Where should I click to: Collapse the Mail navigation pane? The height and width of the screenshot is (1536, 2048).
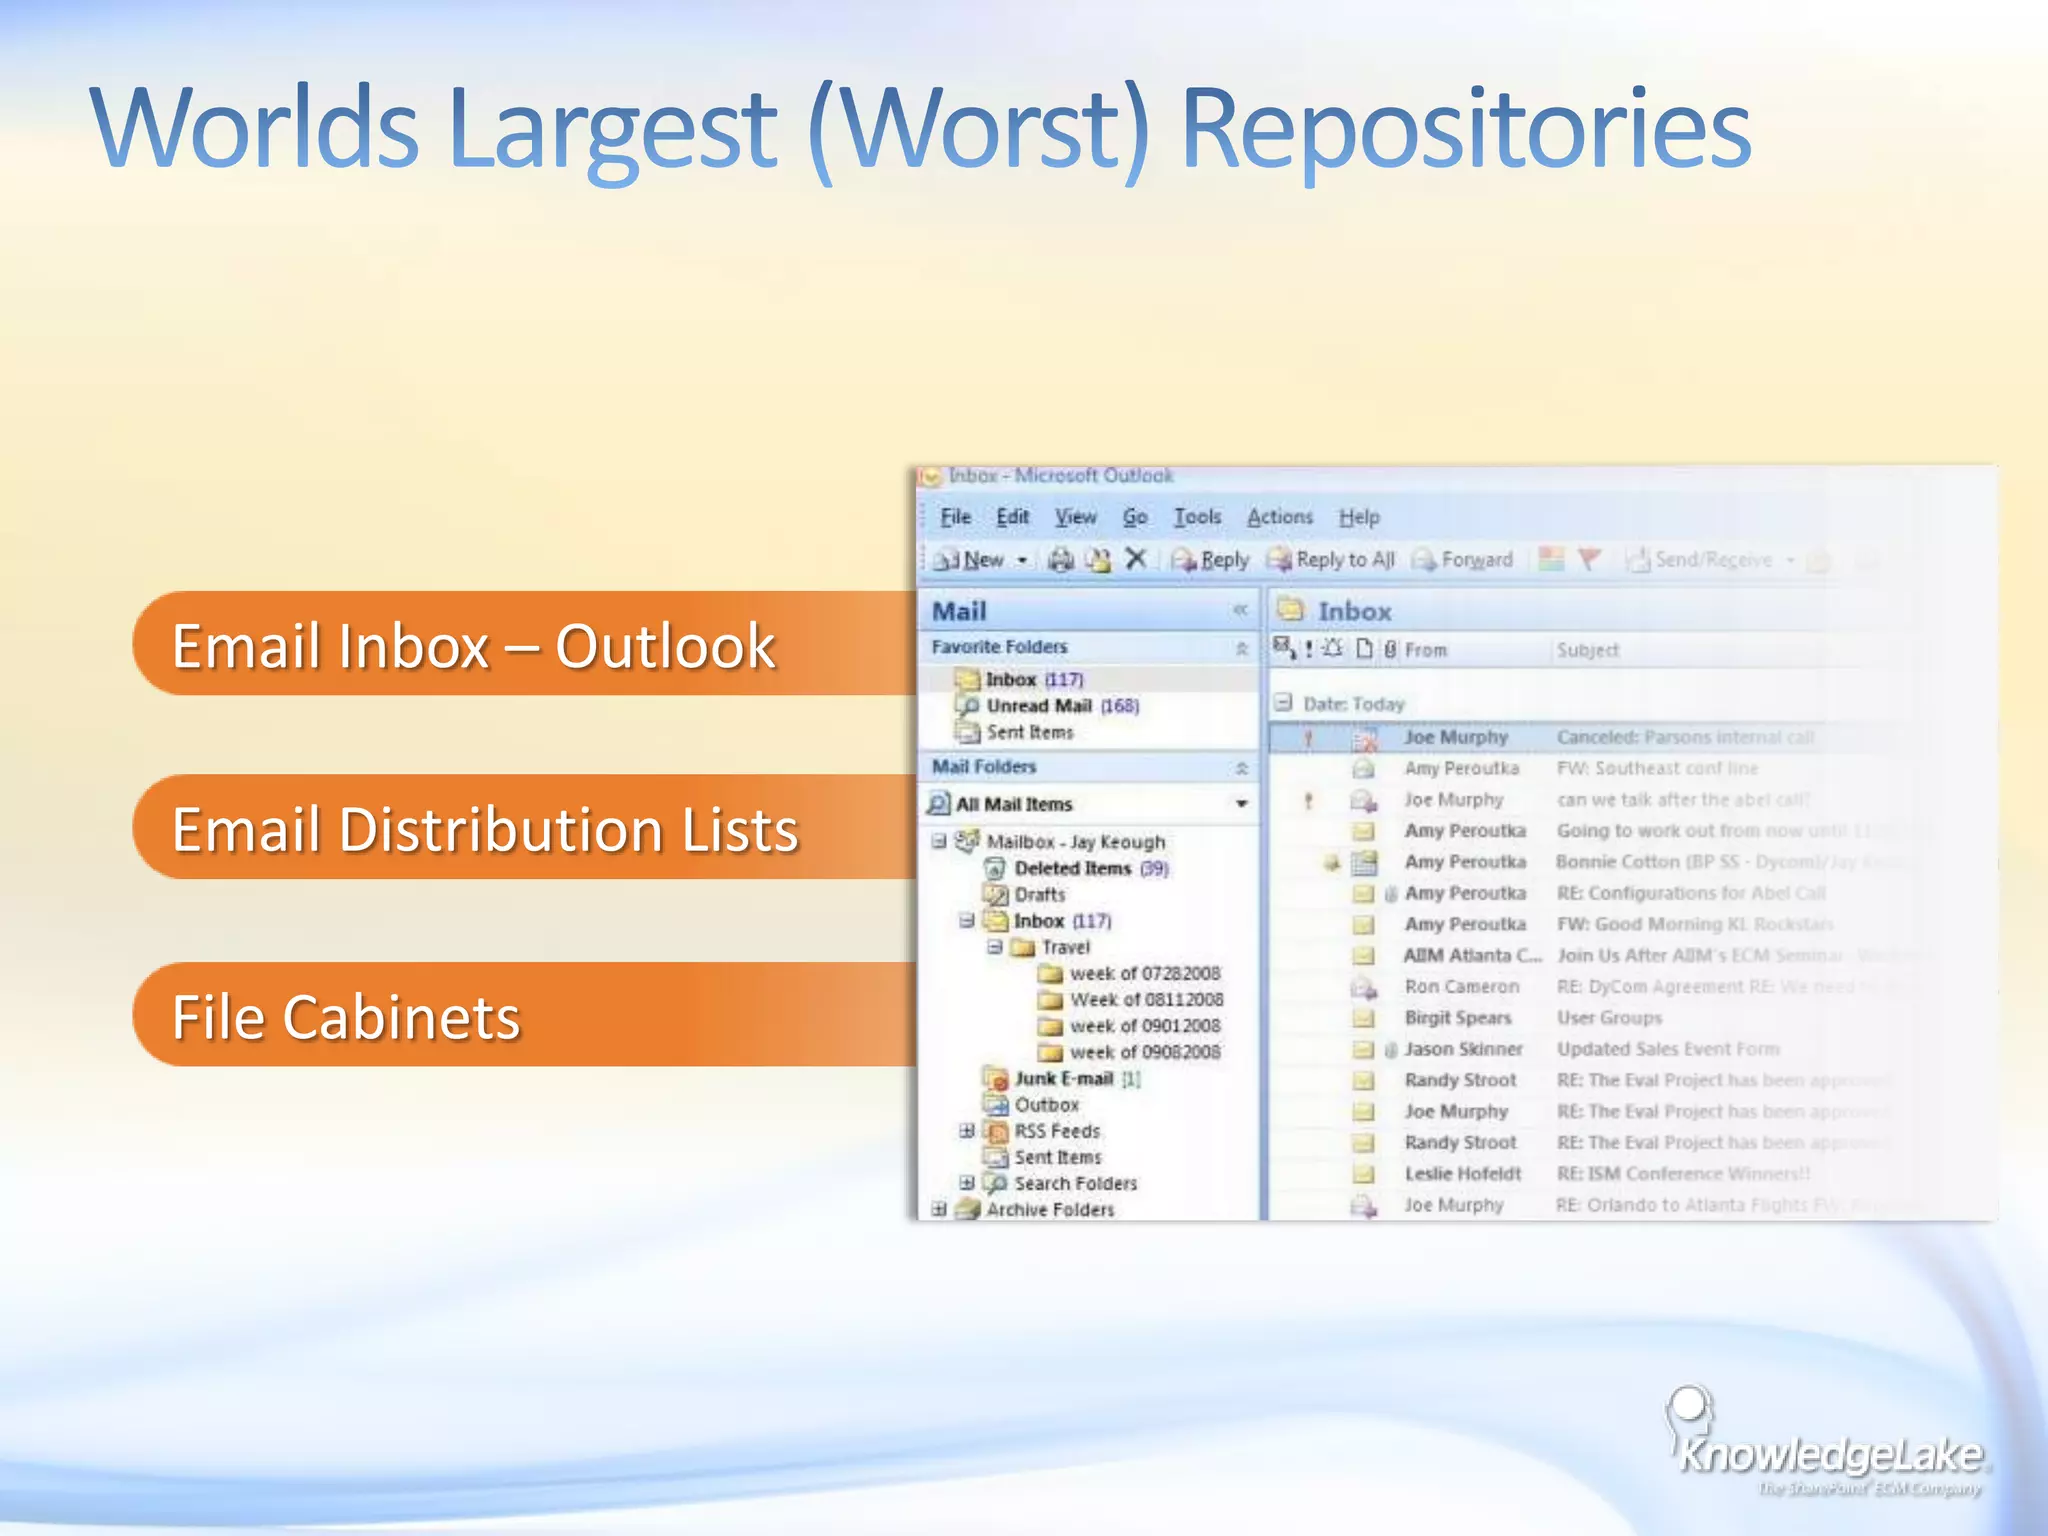coord(1240,610)
